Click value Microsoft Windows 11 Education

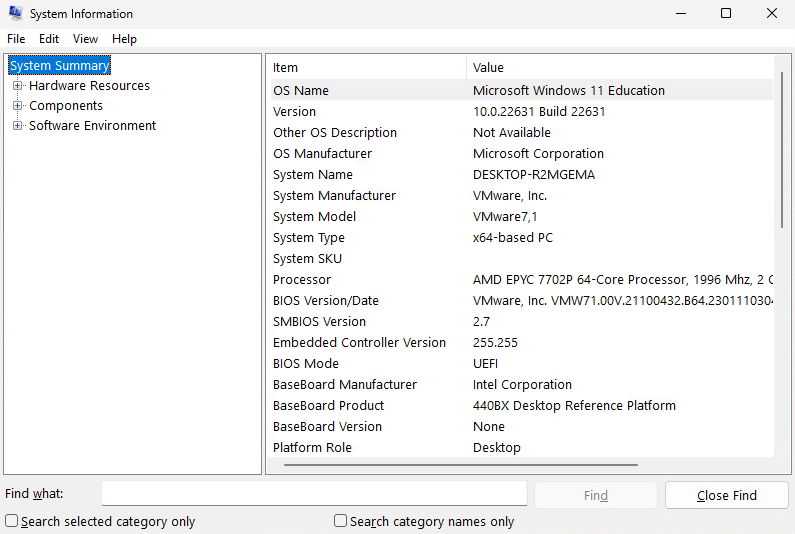click(x=568, y=90)
